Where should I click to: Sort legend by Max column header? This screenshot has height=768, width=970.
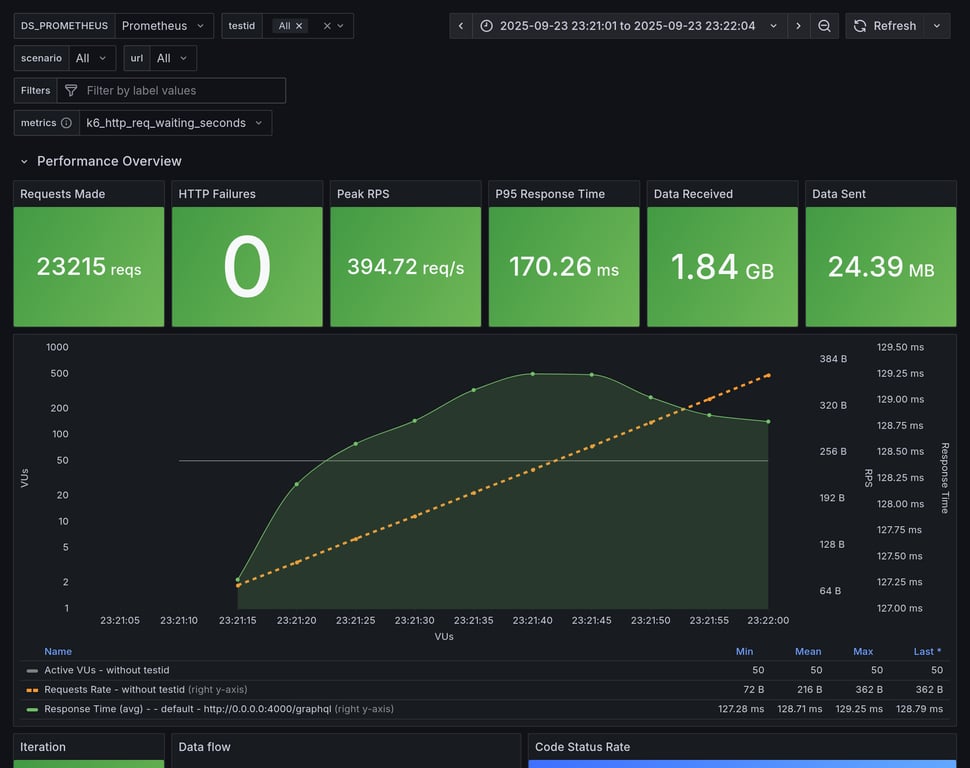[x=862, y=651]
